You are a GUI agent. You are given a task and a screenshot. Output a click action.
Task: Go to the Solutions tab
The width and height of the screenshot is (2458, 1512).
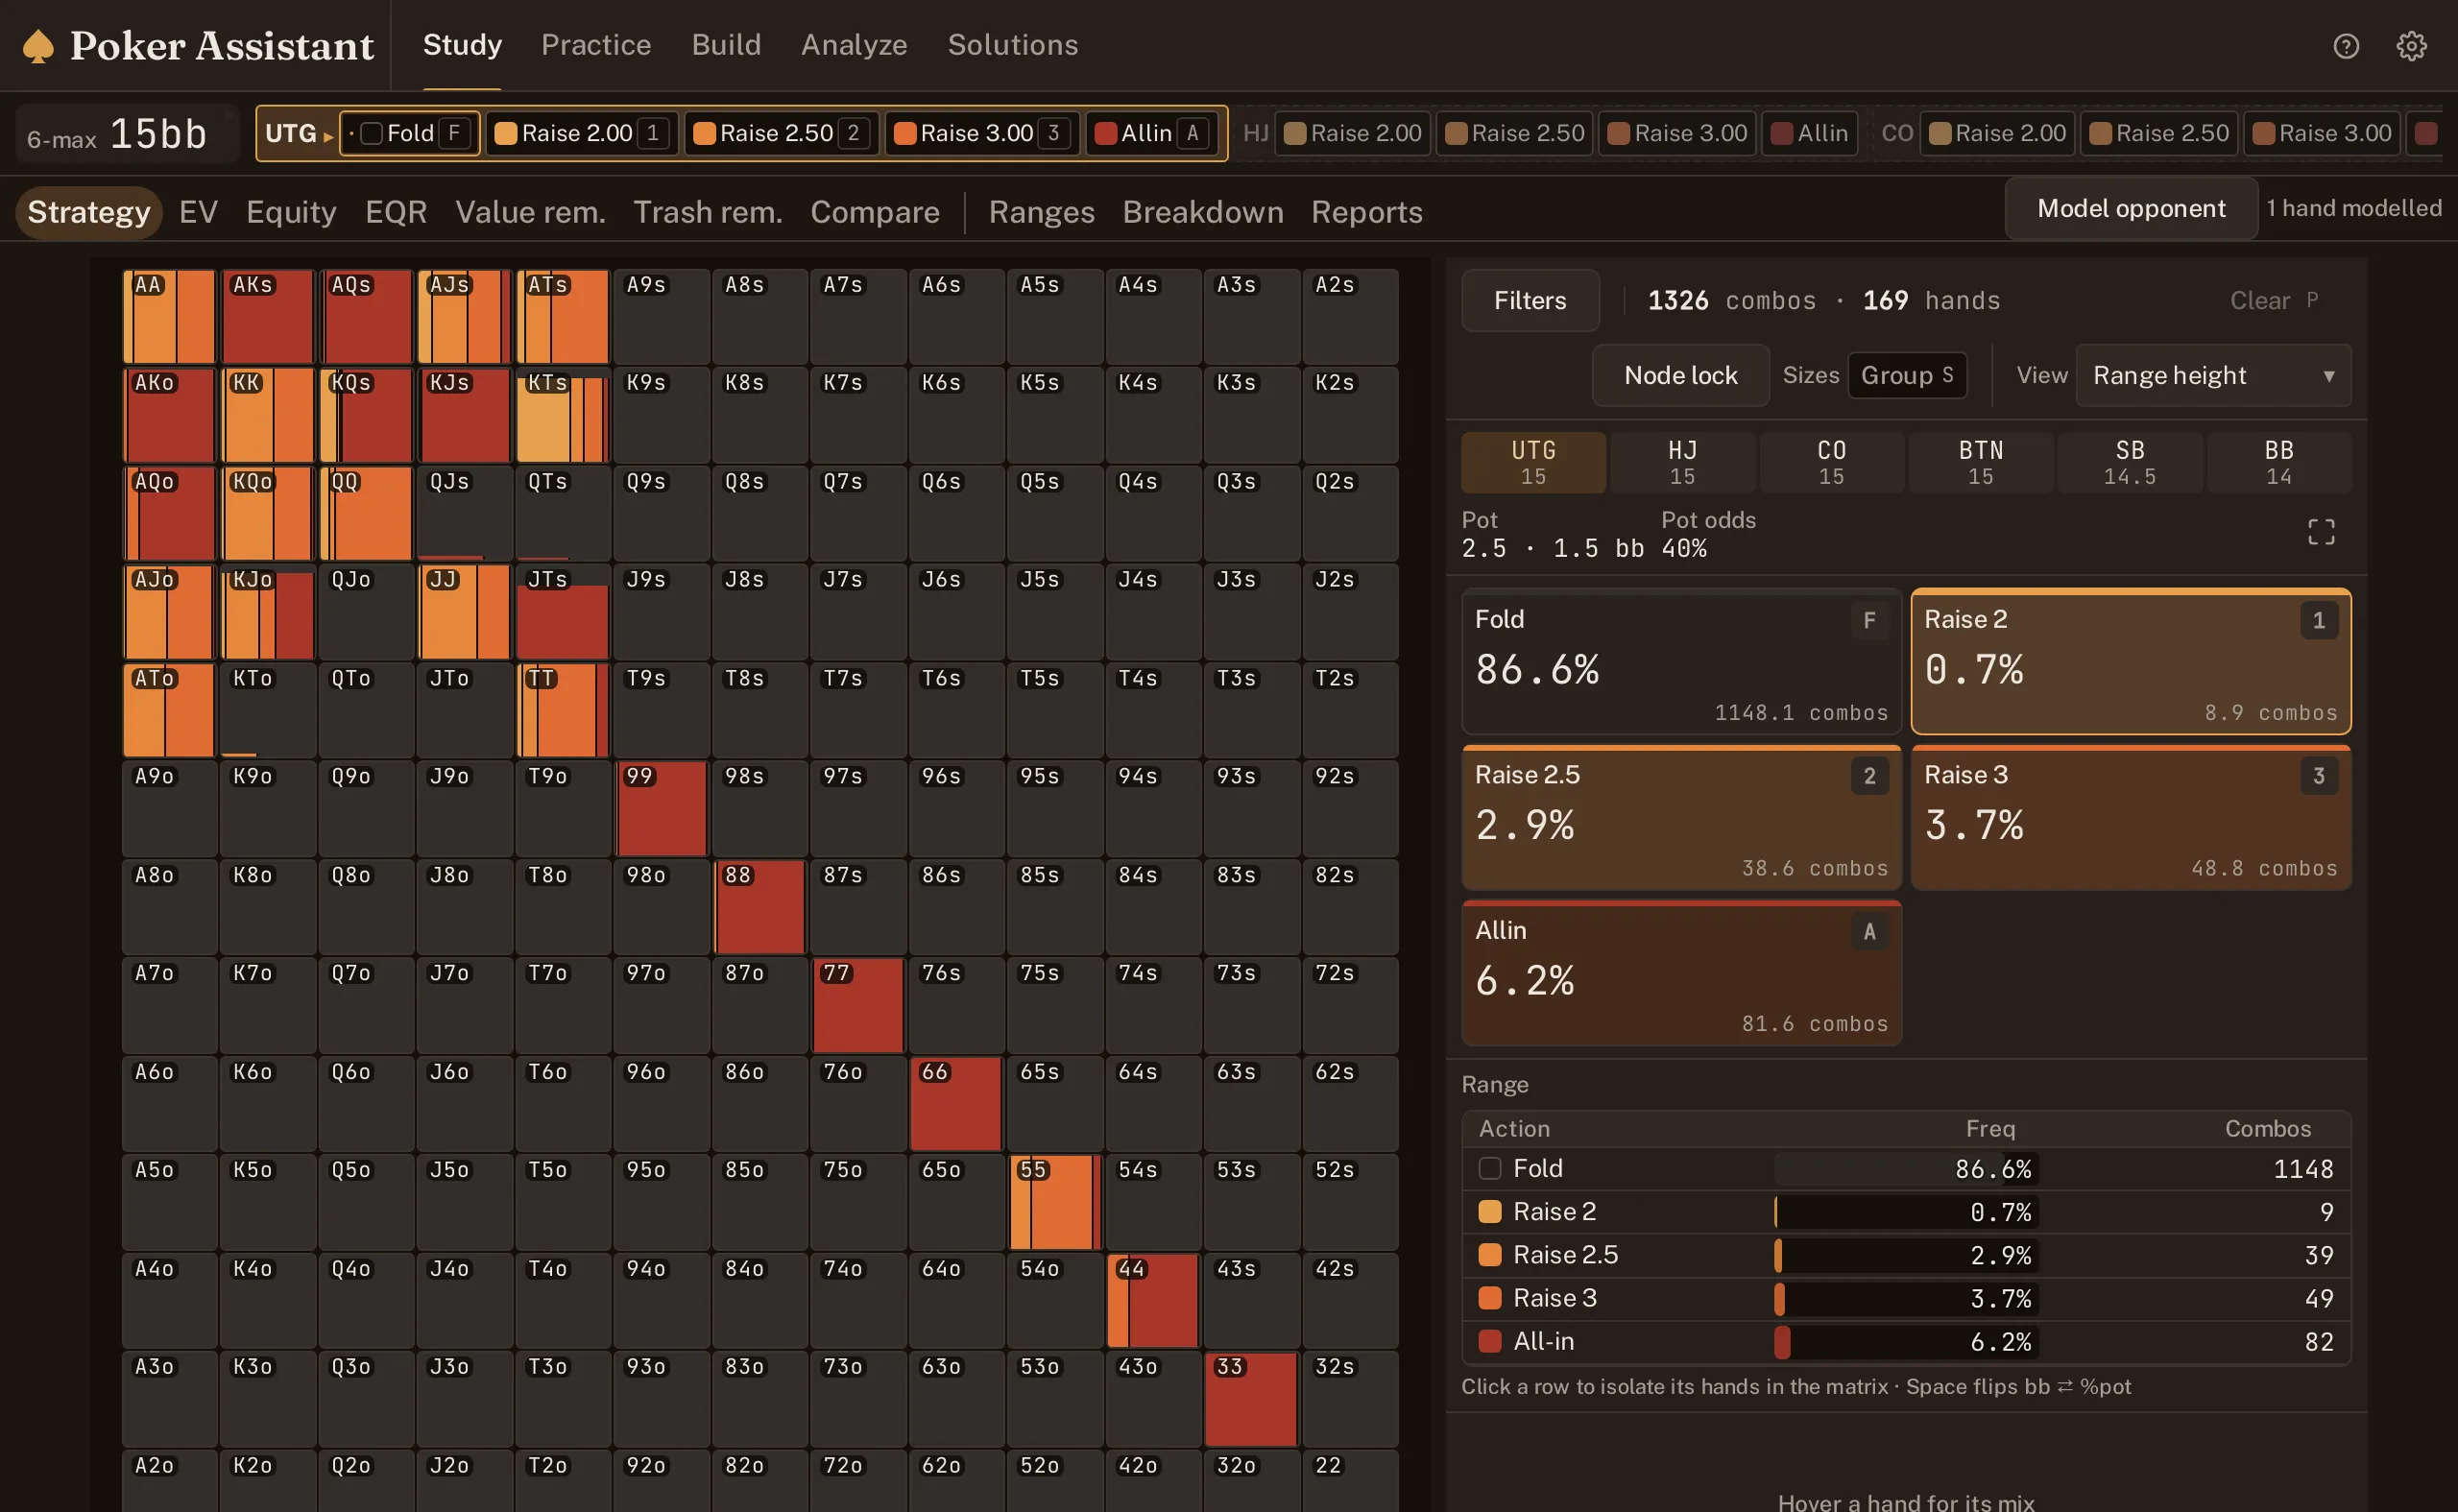(1013, 45)
